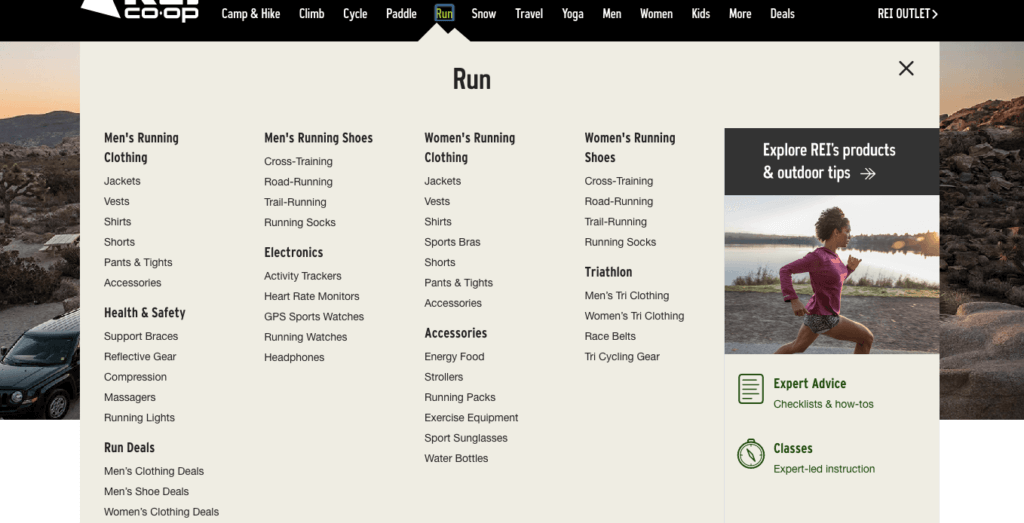
Task: Open the Cycle menu
Action: tap(355, 14)
